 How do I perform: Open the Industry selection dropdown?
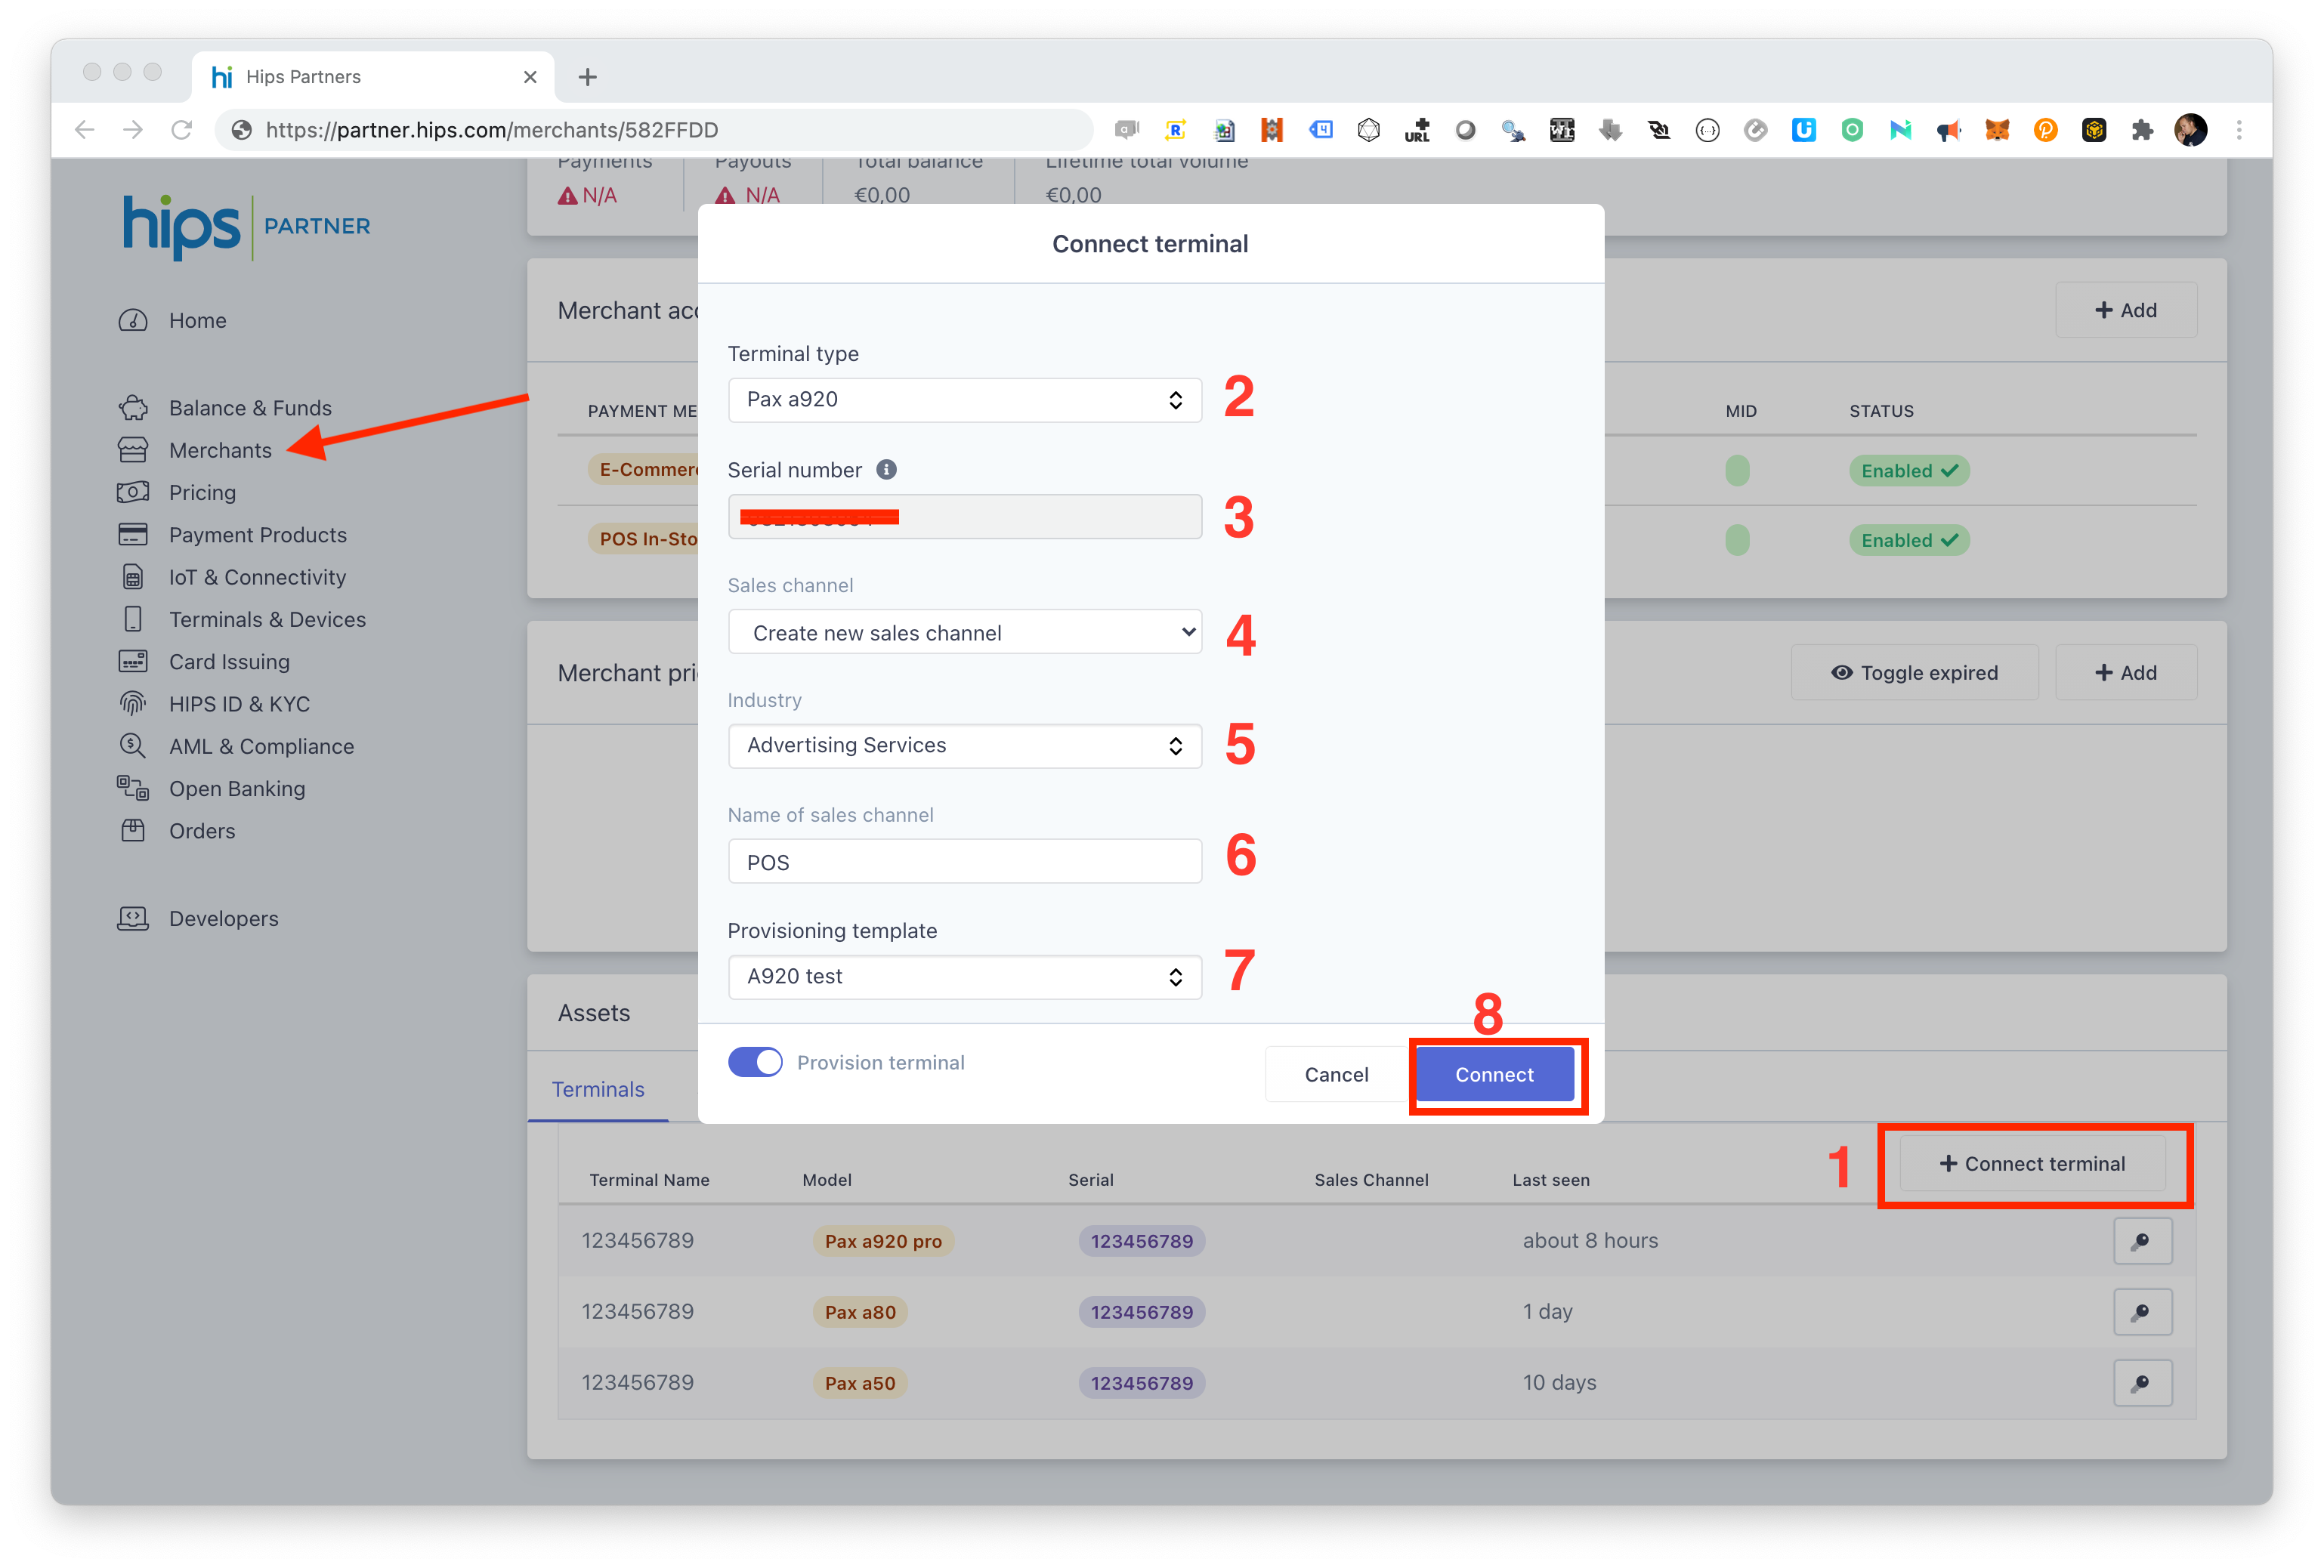964,746
